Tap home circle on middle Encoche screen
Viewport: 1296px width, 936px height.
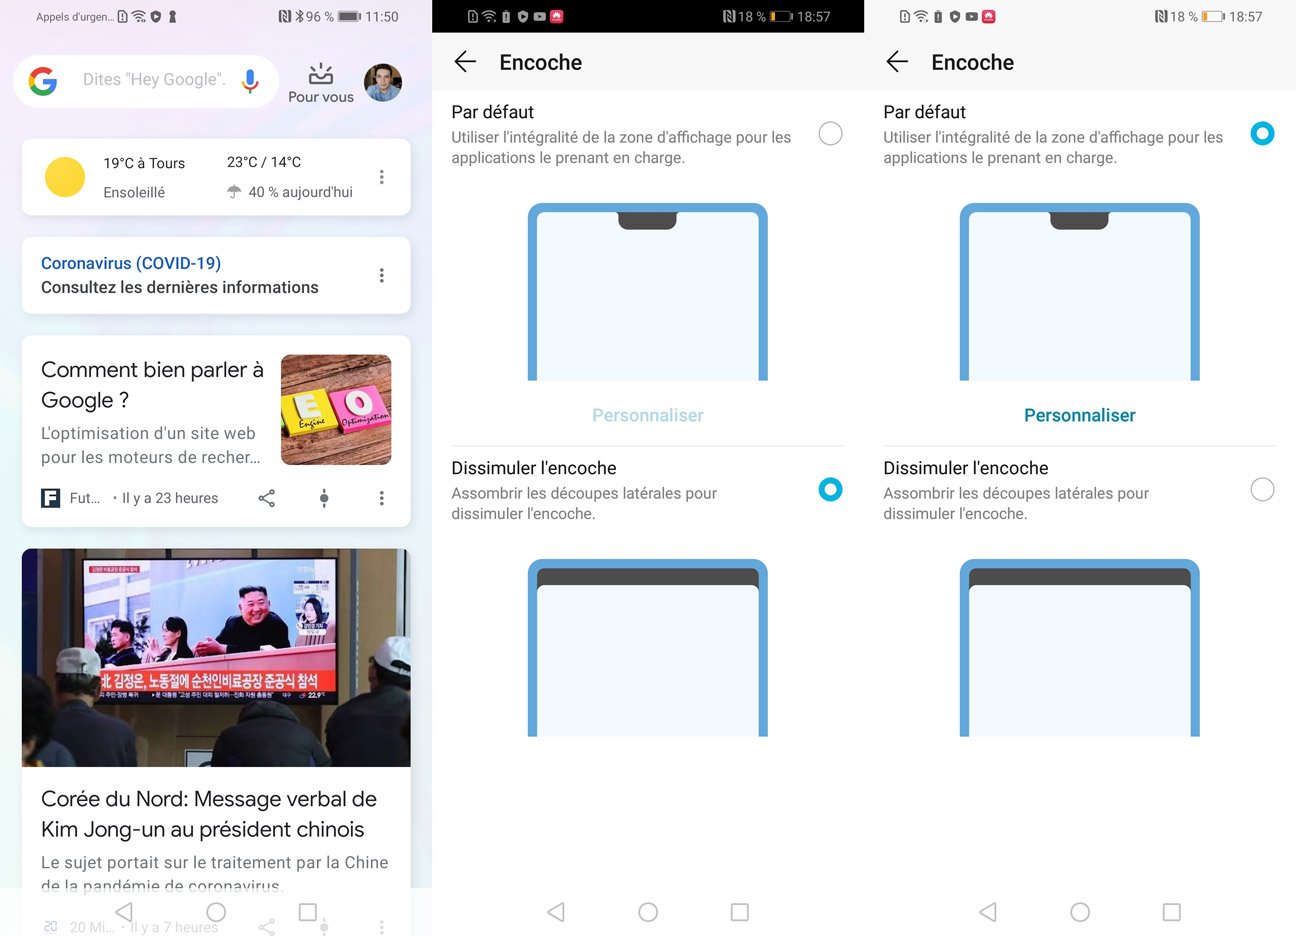coord(648,912)
